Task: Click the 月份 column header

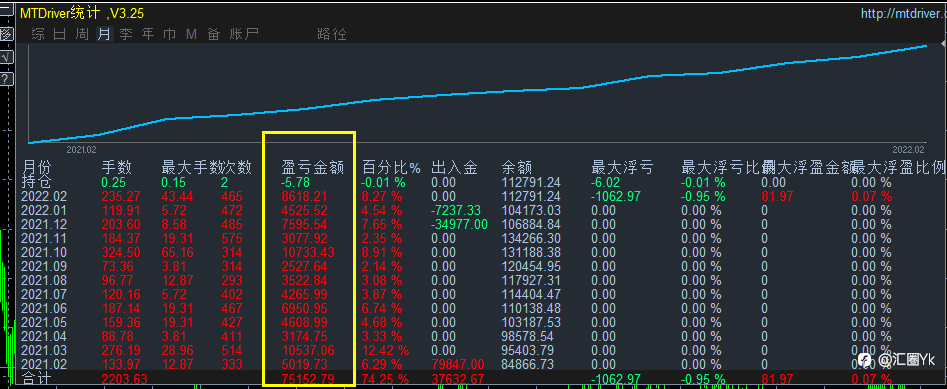Action: click(37, 167)
